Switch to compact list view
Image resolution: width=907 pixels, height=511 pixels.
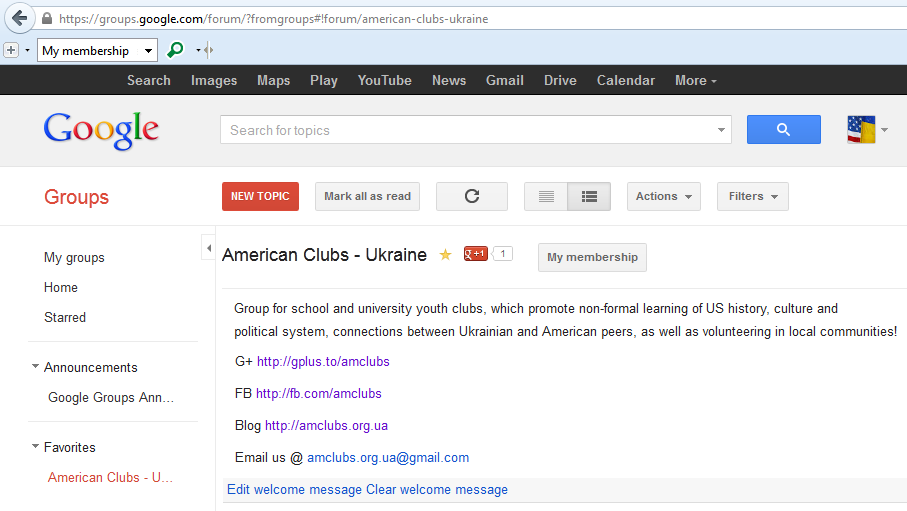(x=546, y=196)
